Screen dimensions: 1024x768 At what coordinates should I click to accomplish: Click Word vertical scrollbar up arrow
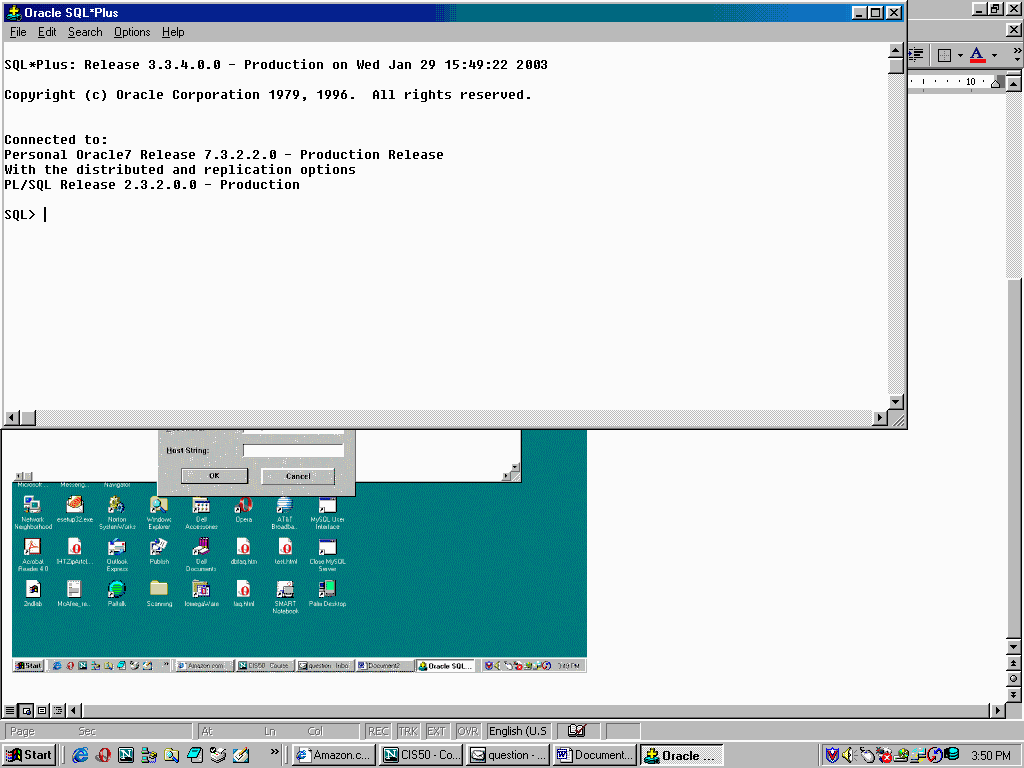click(x=1014, y=84)
